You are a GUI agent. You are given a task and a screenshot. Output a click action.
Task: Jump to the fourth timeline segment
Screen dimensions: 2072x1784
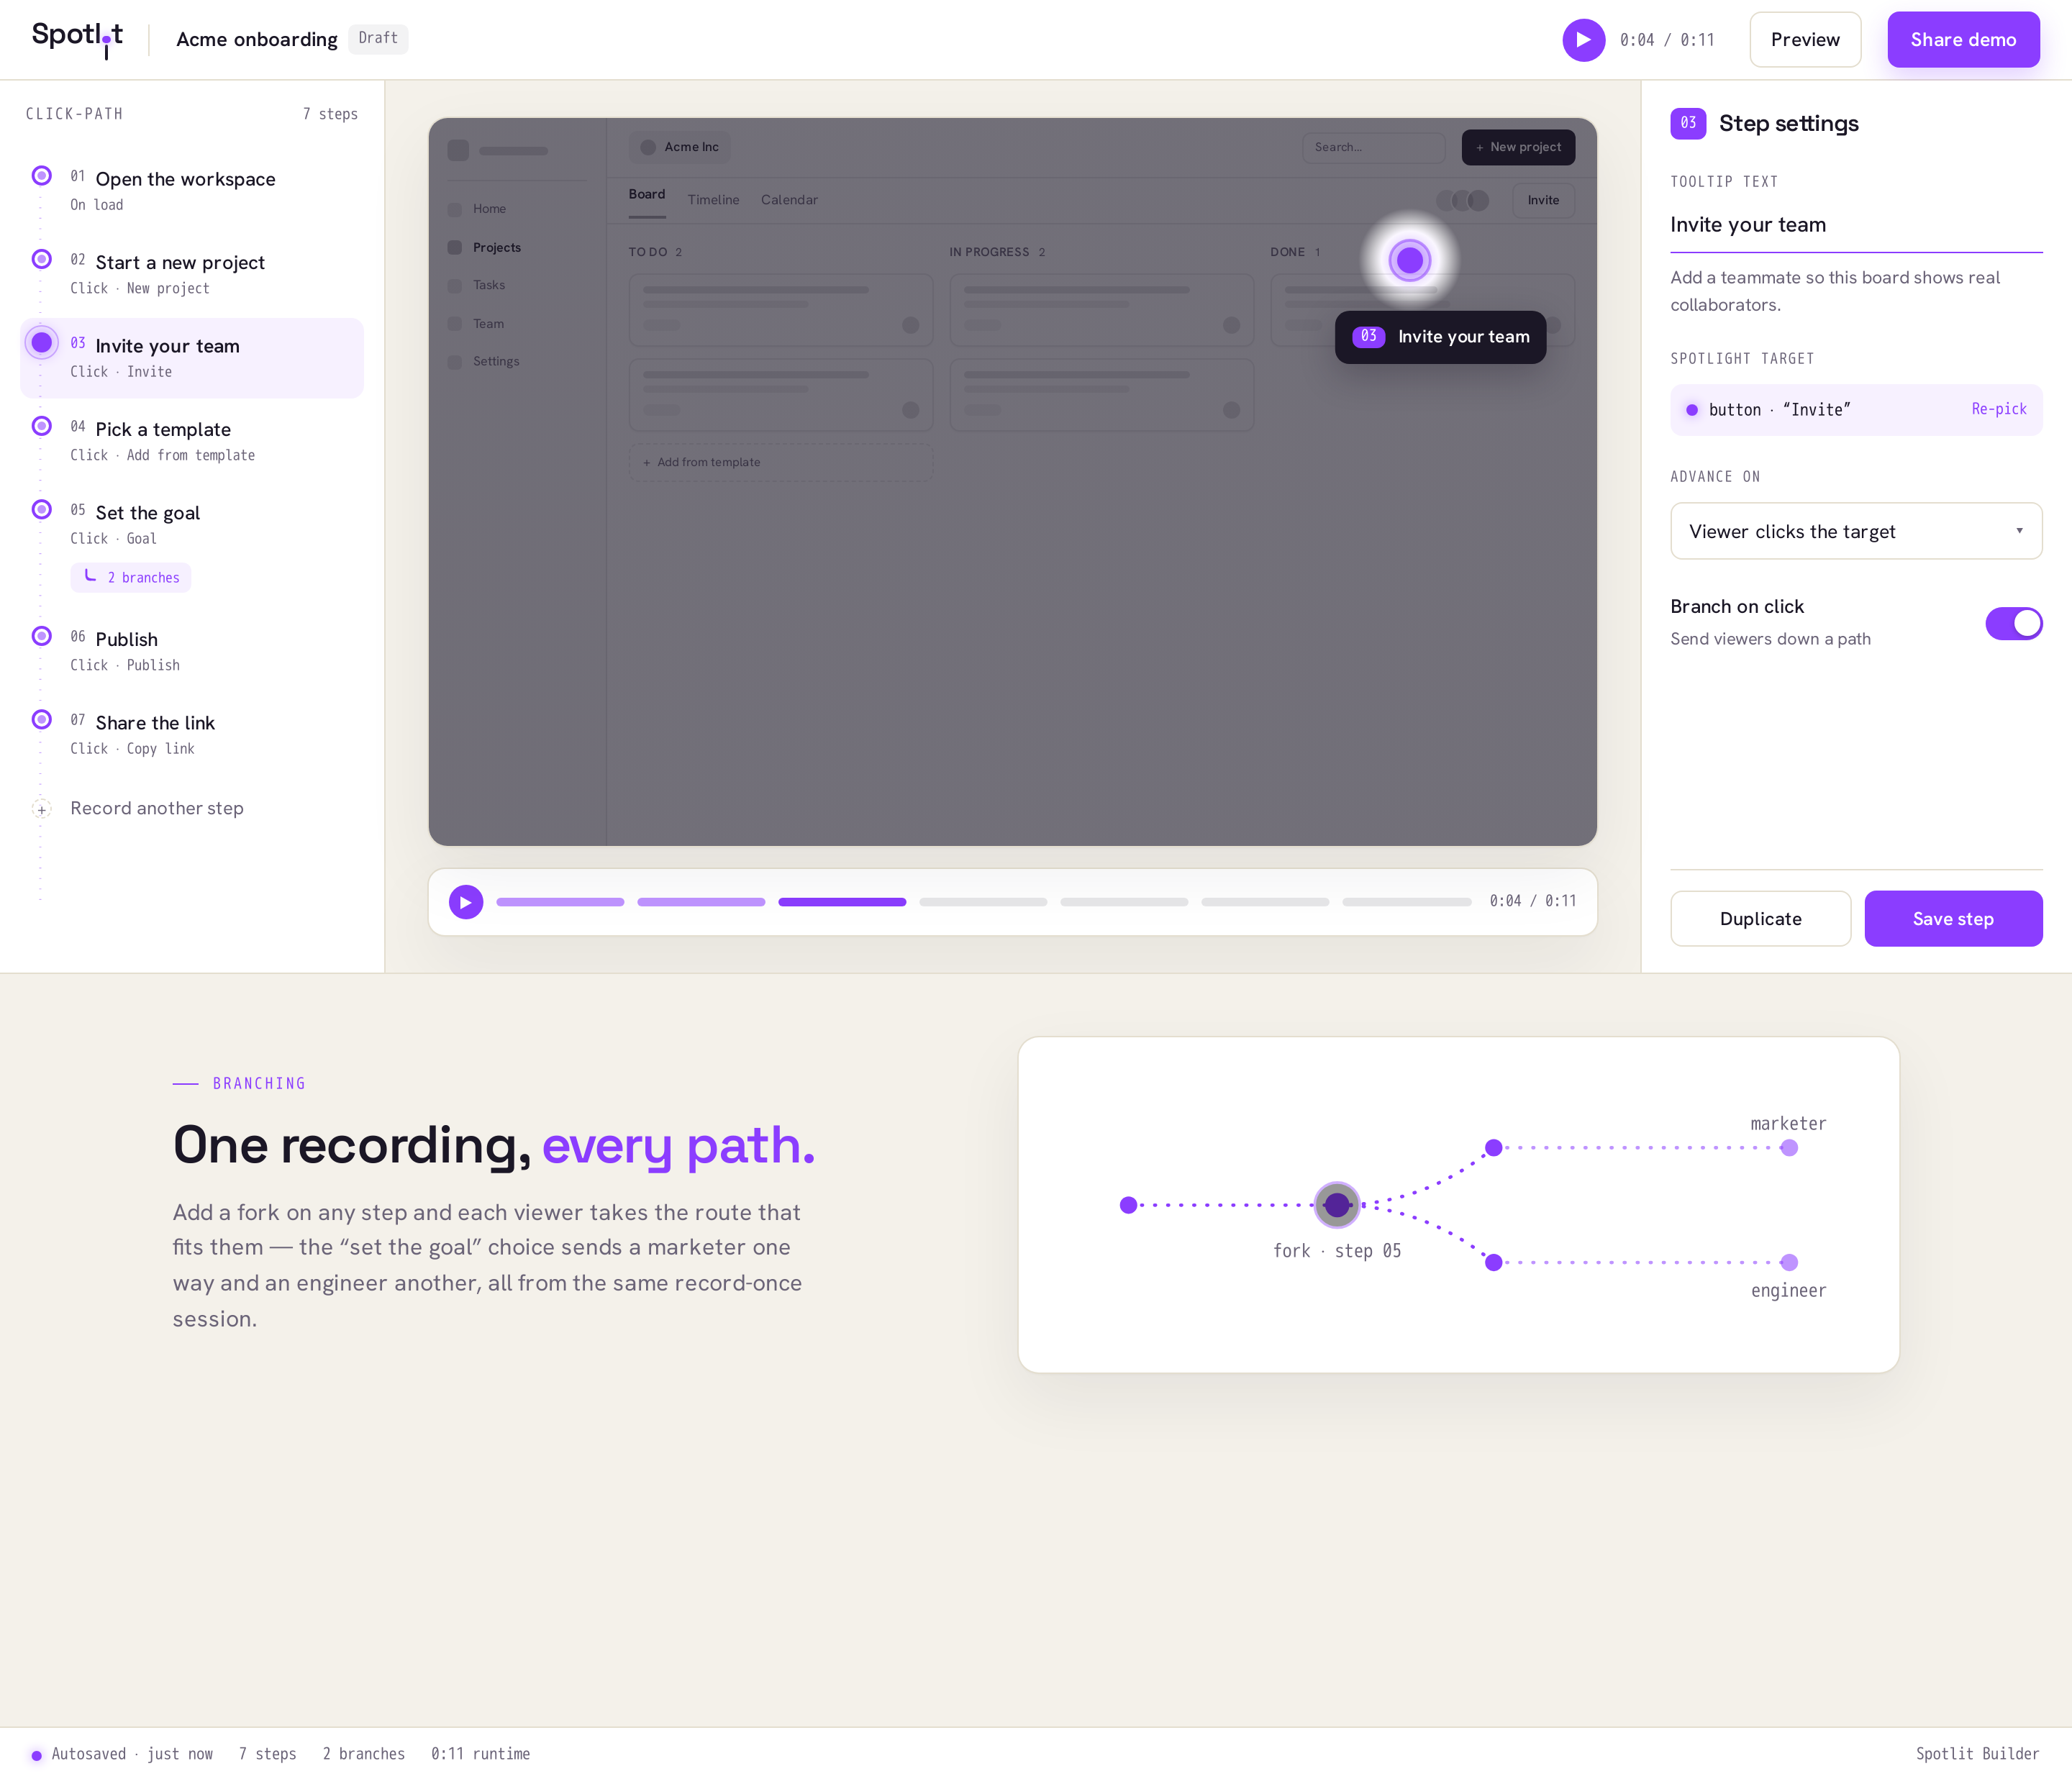click(x=983, y=902)
